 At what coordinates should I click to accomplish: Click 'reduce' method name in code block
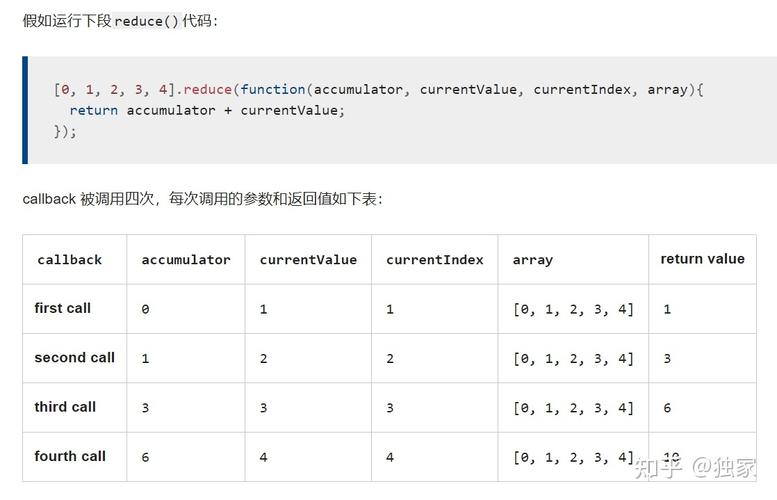(x=208, y=89)
